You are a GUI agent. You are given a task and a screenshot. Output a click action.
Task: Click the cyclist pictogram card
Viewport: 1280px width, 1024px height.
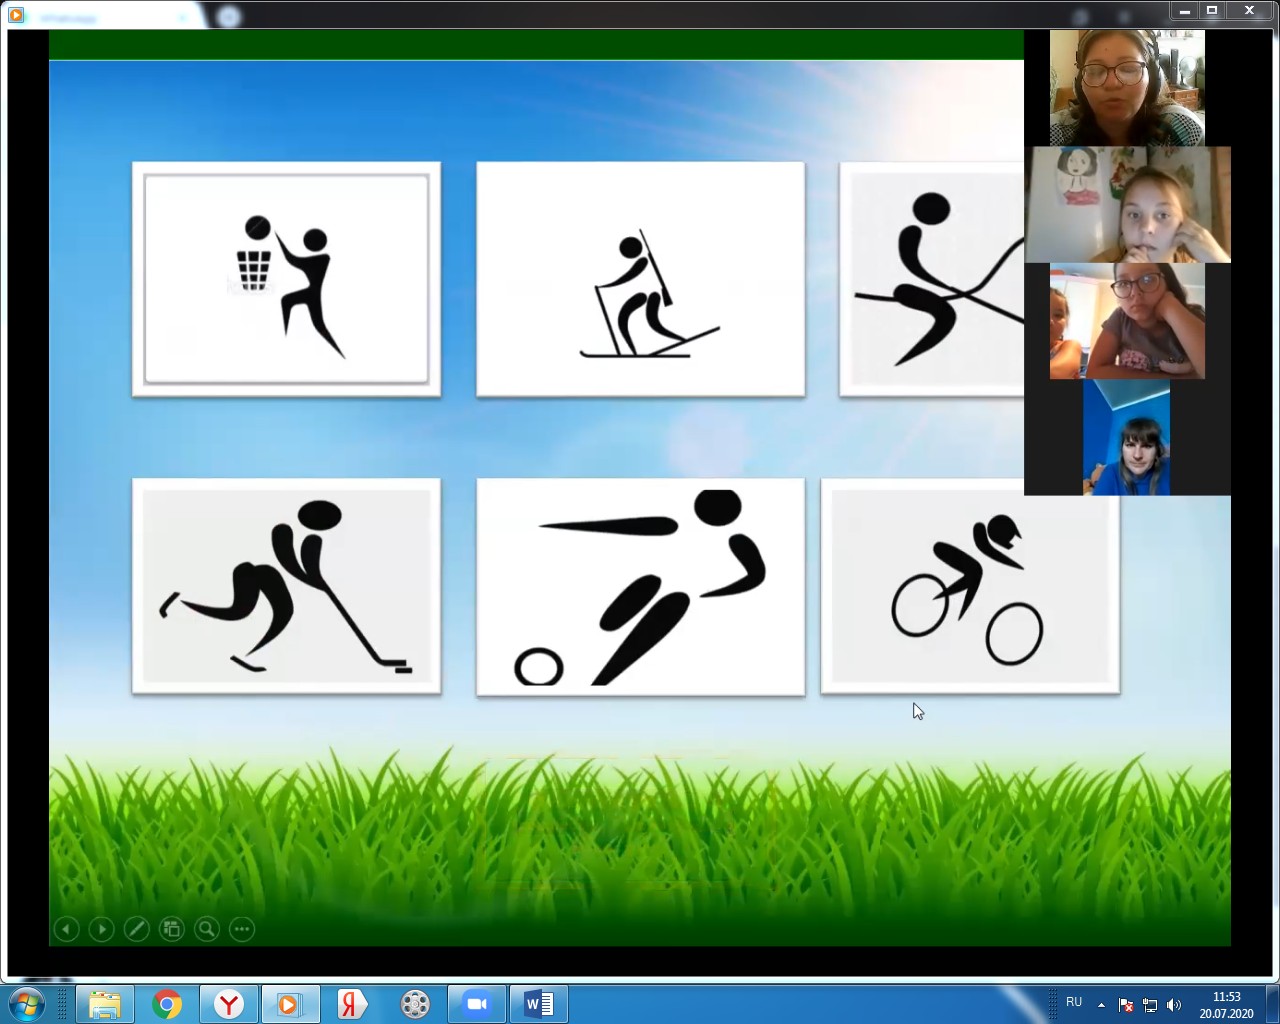pos(969,586)
